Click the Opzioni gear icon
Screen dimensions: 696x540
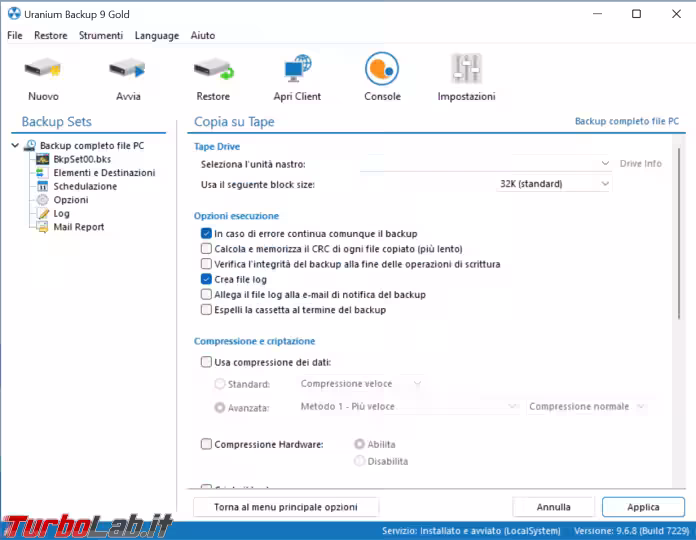pyautogui.click(x=42, y=200)
